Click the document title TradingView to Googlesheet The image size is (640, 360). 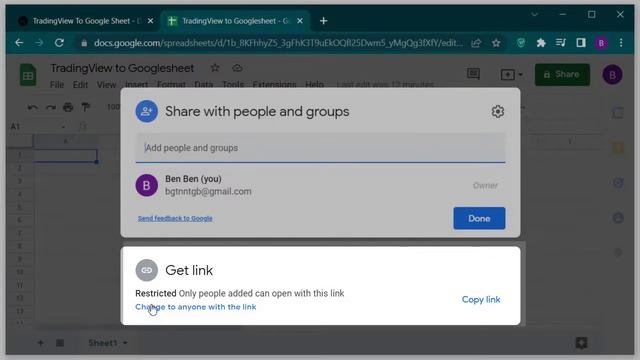pyautogui.click(x=122, y=68)
